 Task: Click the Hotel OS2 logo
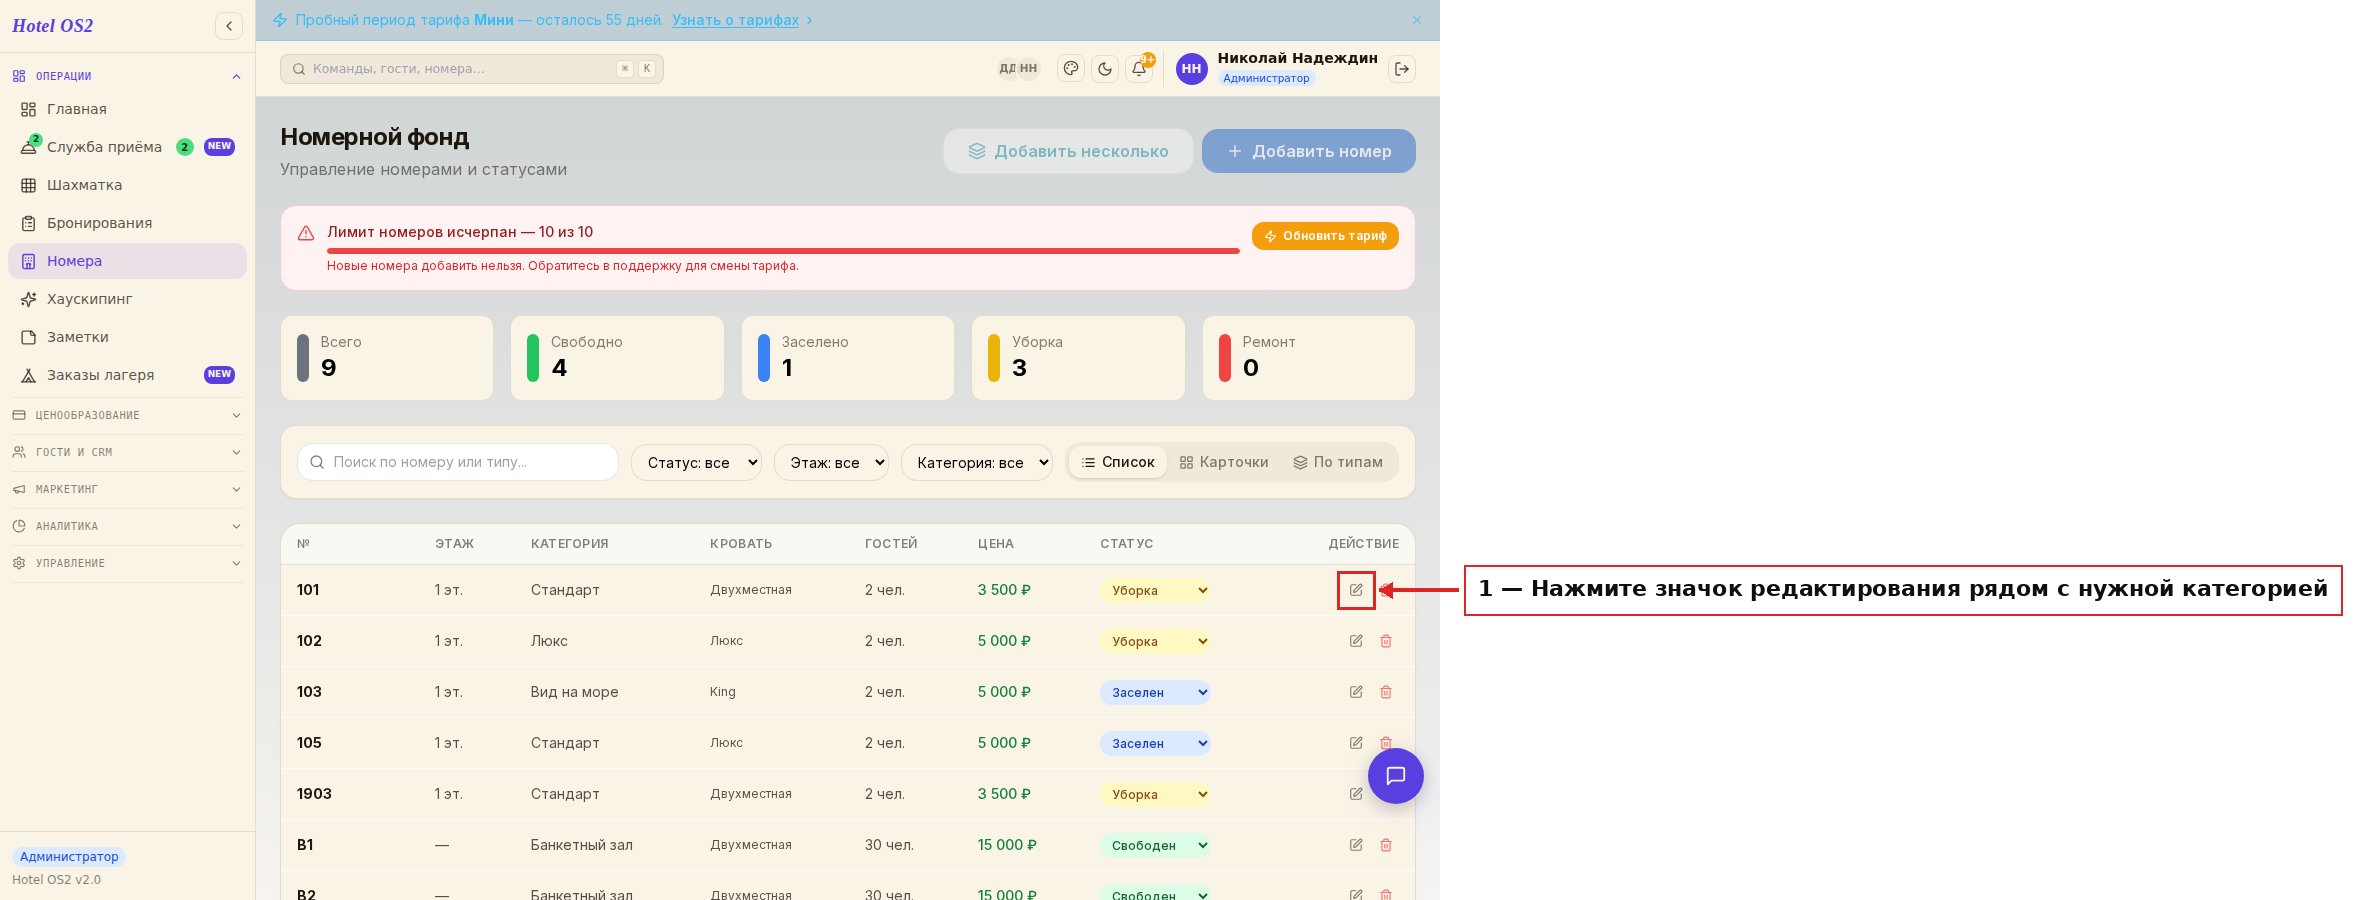coord(53,26)
